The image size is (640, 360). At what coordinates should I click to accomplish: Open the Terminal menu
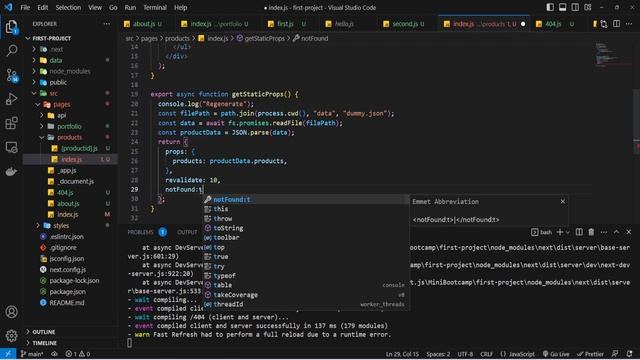pyautogui.click(x=155, y=7)
